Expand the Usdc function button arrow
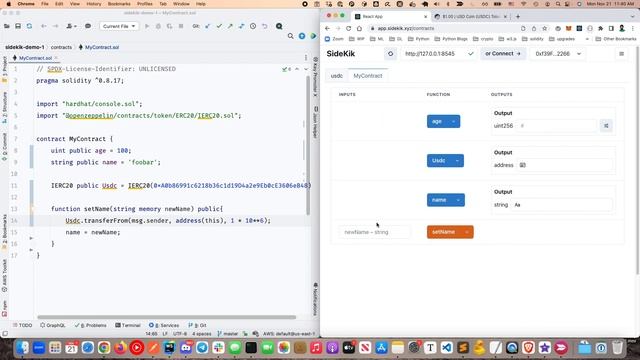 tap(457, 161)
